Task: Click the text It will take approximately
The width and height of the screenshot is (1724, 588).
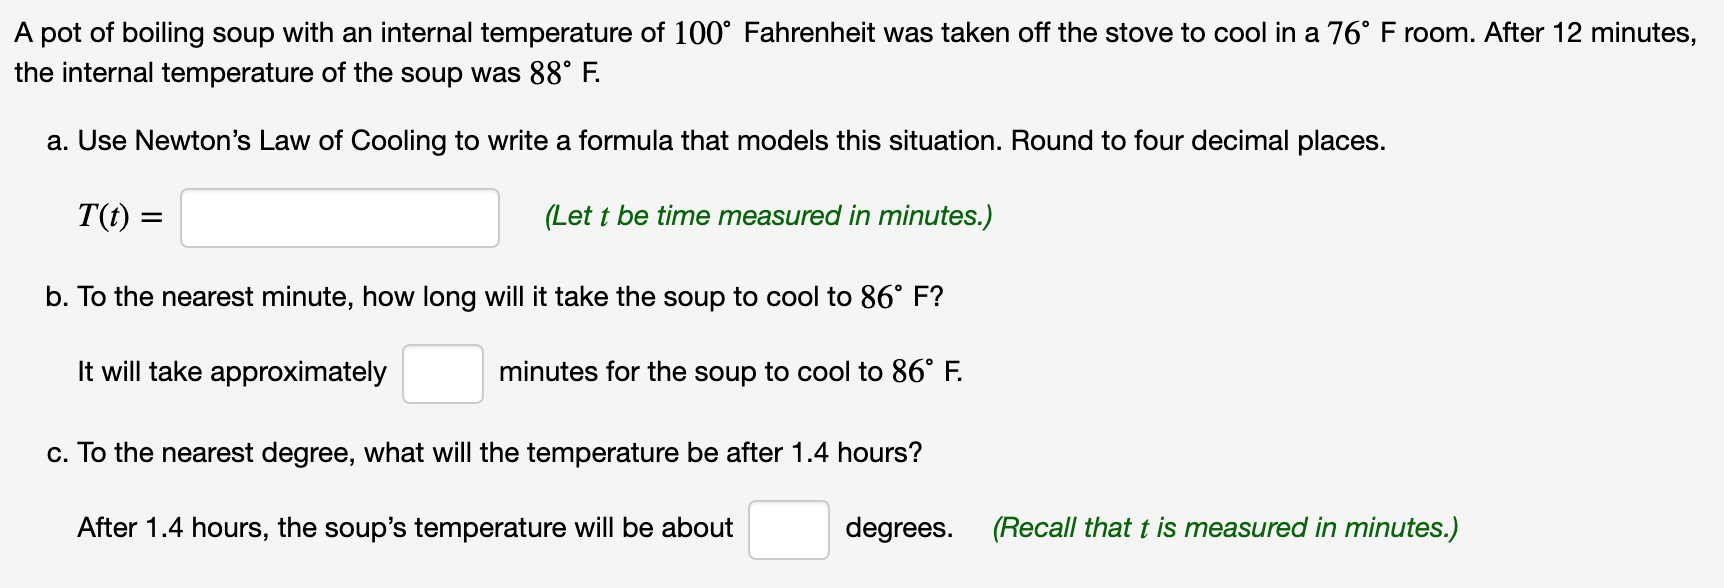Action: (x=231, y=371)
